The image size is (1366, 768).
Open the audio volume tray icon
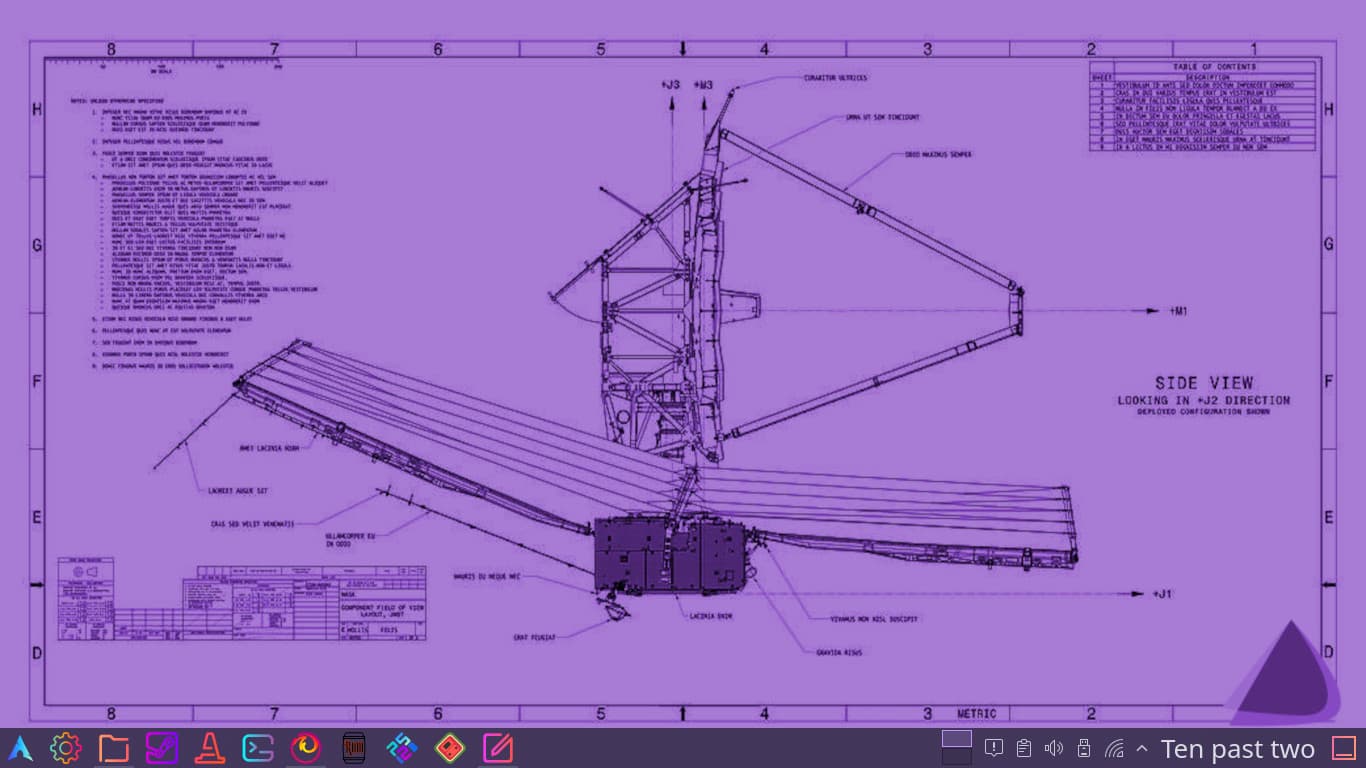1053,748
